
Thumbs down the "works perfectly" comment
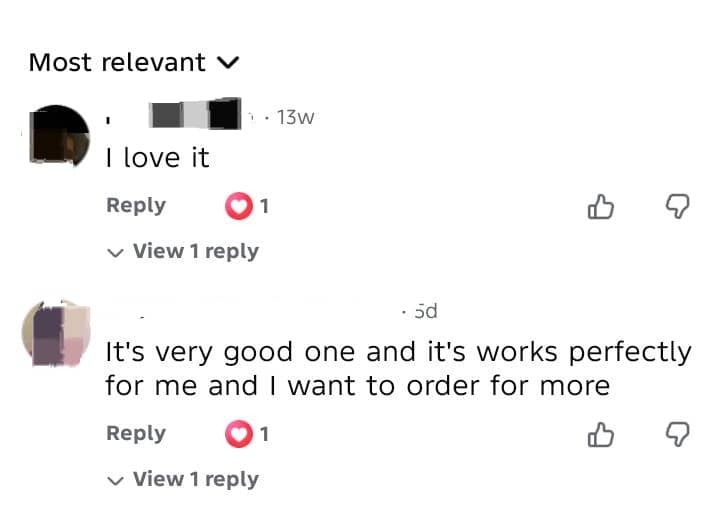coord(678,435)
